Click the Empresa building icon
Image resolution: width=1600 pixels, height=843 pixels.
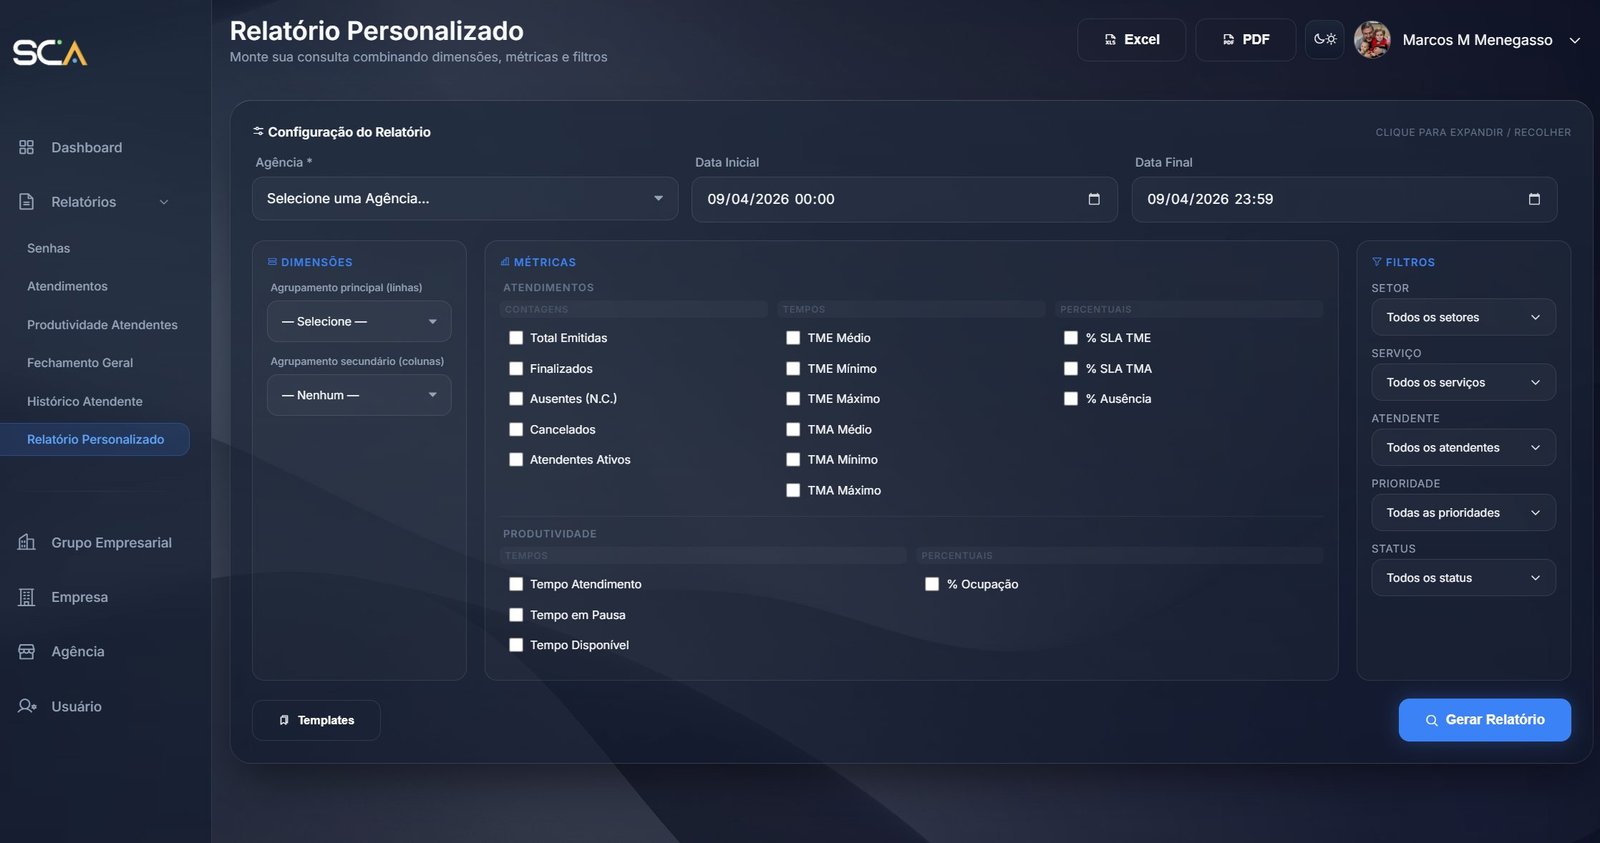[27, 597]
